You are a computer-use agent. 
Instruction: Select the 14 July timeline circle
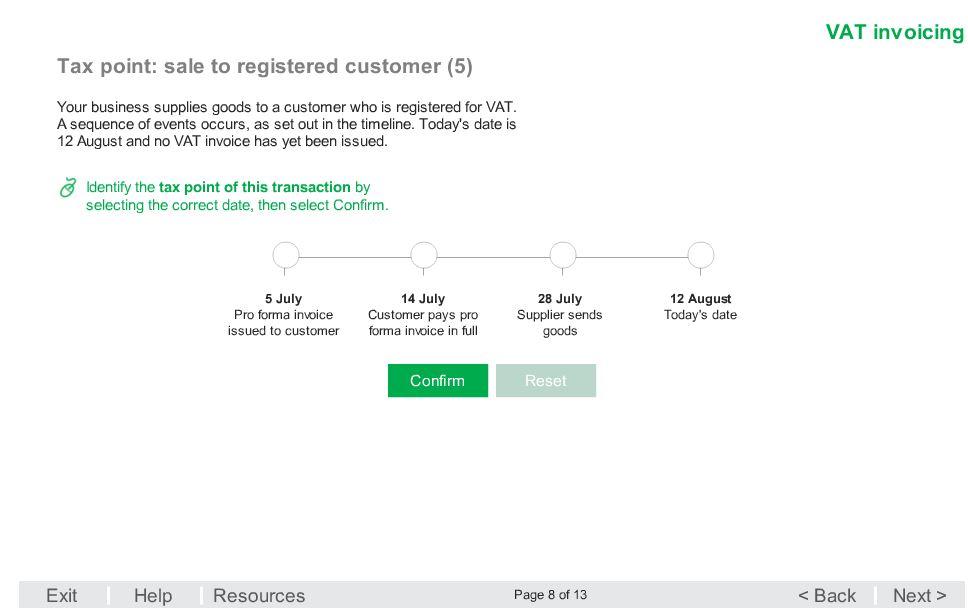point(424,255)
